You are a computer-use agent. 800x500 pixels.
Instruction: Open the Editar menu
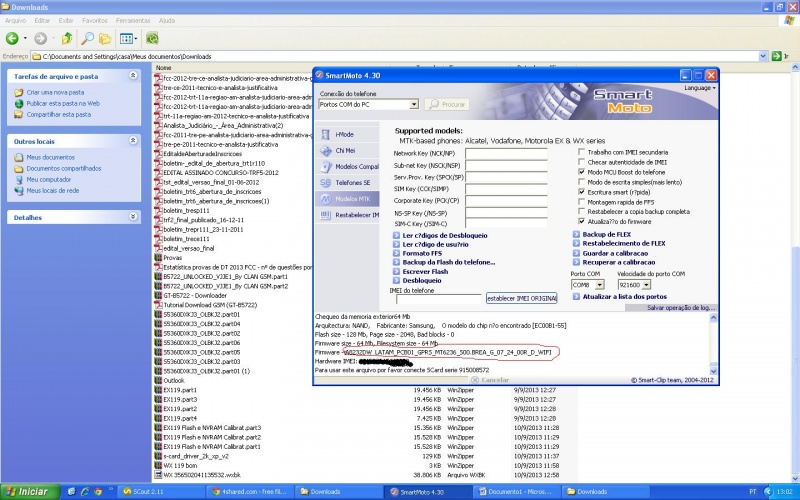42,21
